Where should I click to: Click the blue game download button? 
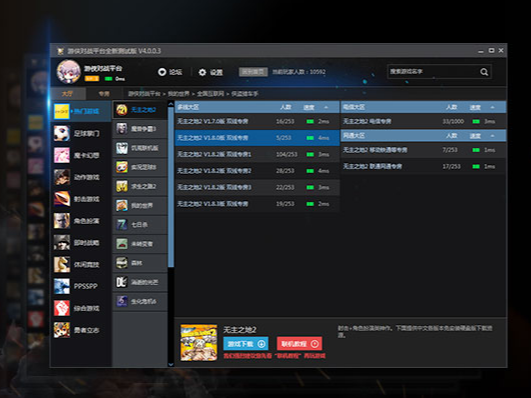[246, 344]
